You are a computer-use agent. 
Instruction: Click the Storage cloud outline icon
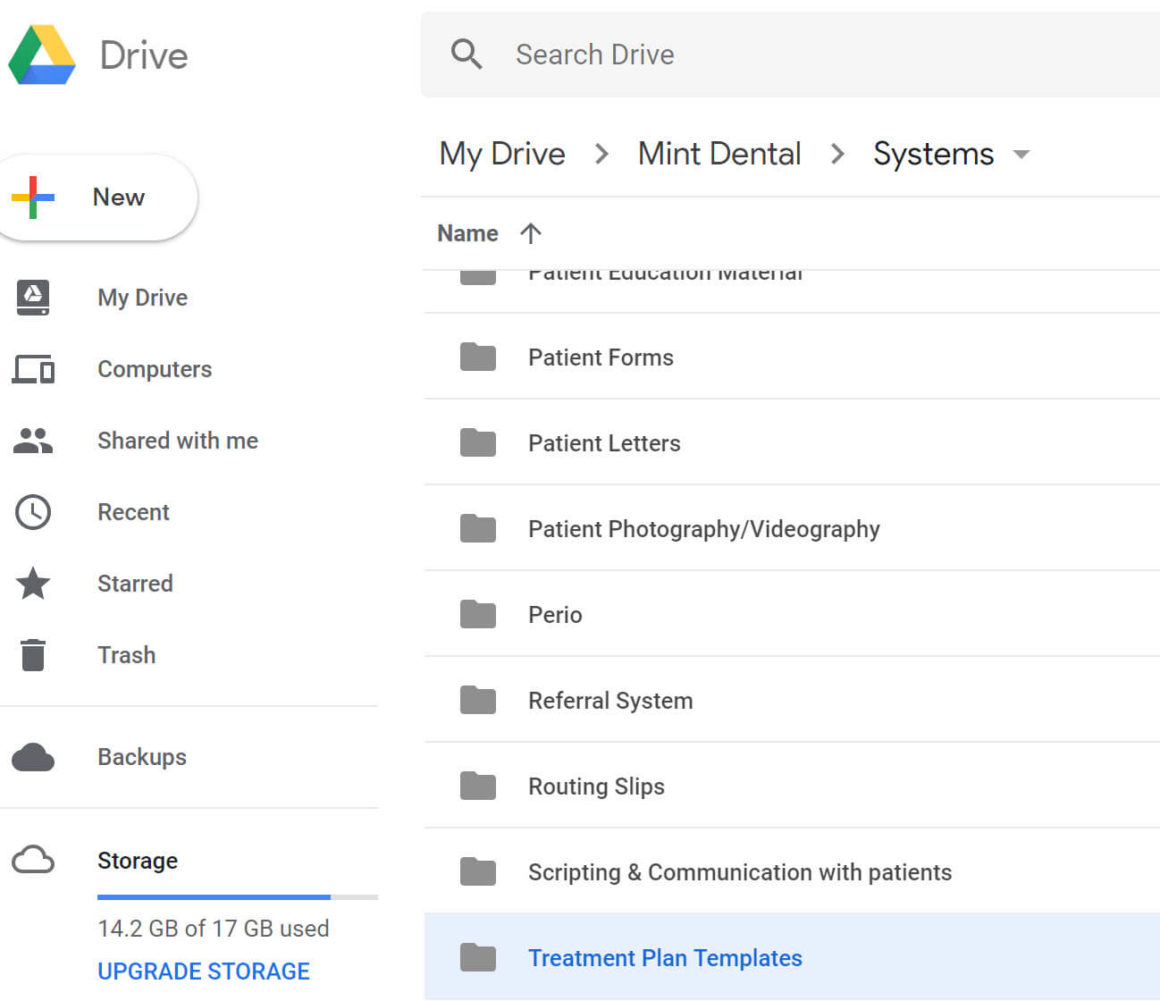tap(34, 861)
